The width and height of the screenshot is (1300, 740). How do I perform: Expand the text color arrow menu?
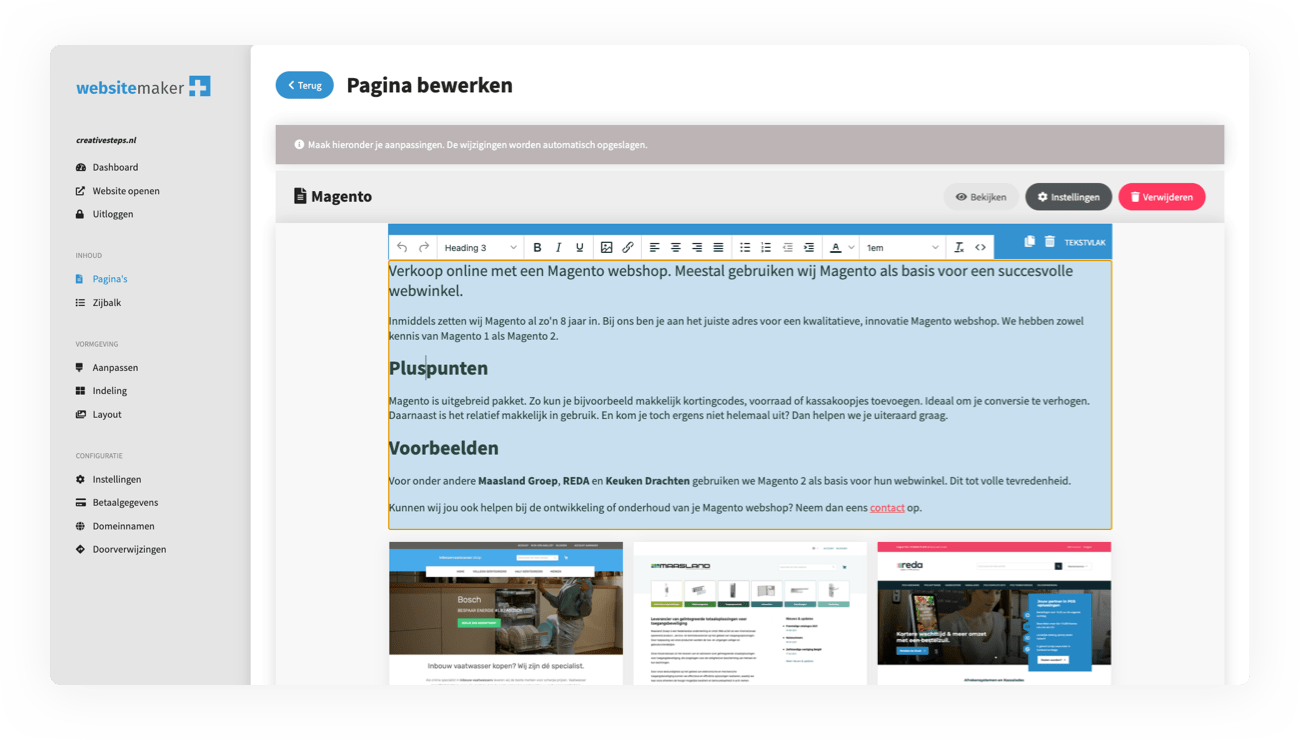(x=852, y=247)
